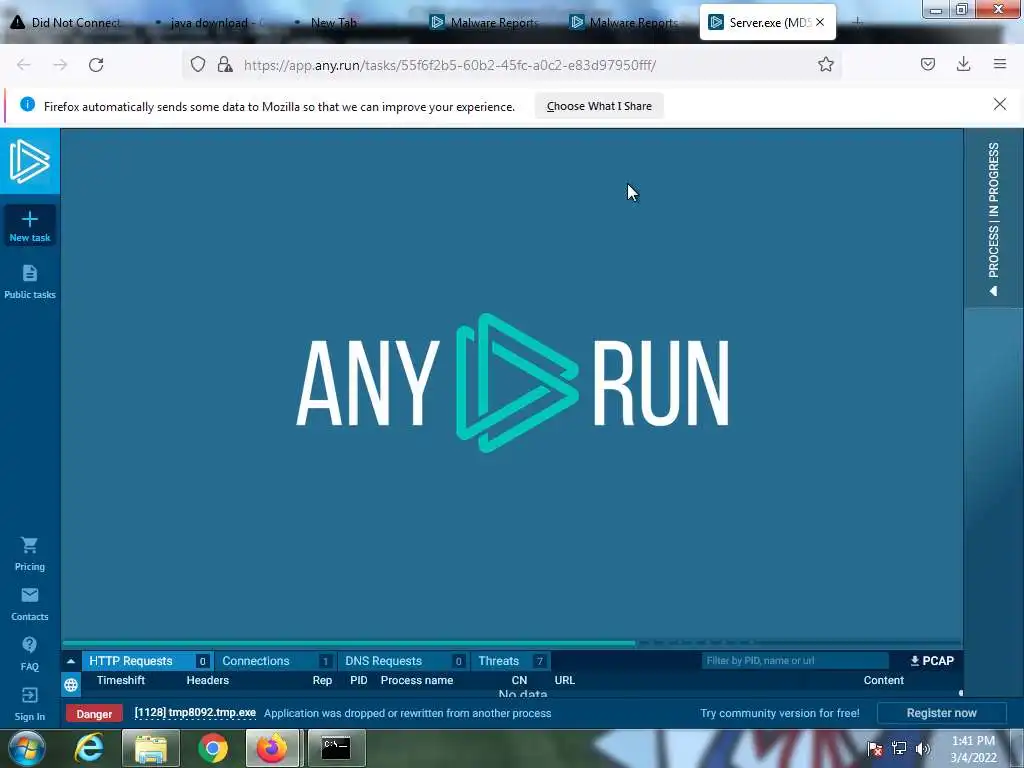Click the Content column header
The width and height of the screenshot is (1024, 768).
(884, 680)
